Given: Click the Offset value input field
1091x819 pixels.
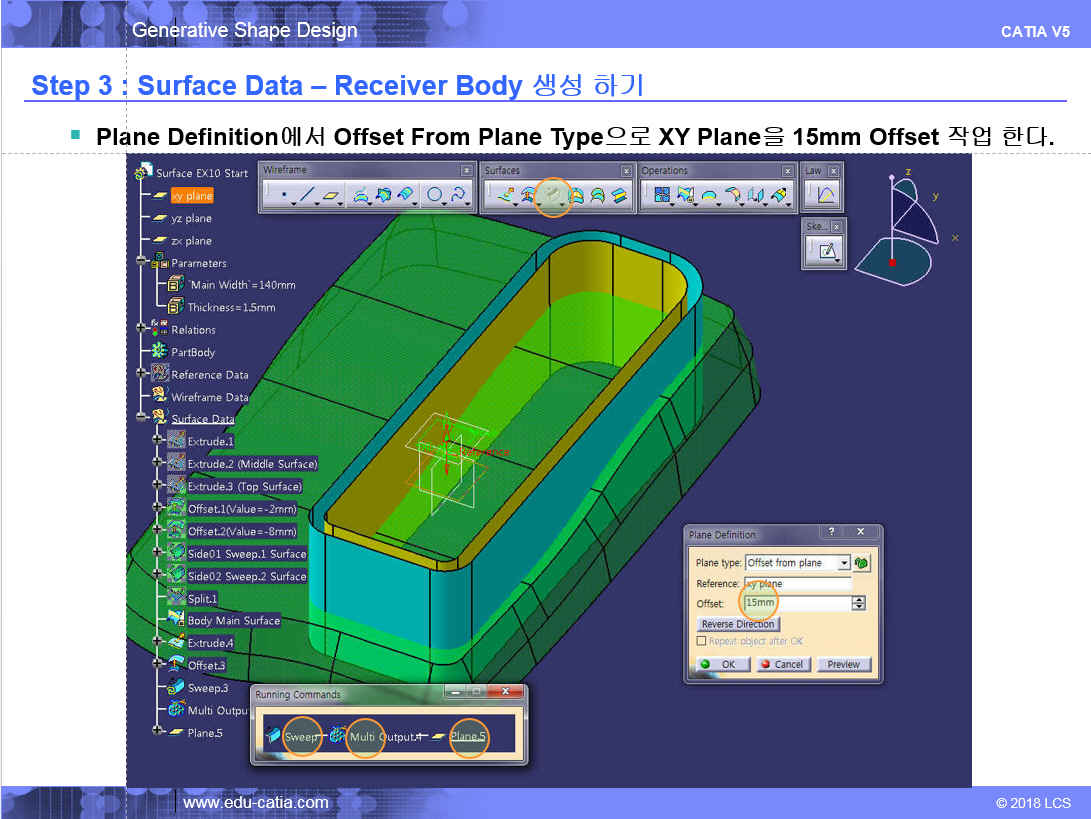Looking at the screenshot, I should 796,603.
